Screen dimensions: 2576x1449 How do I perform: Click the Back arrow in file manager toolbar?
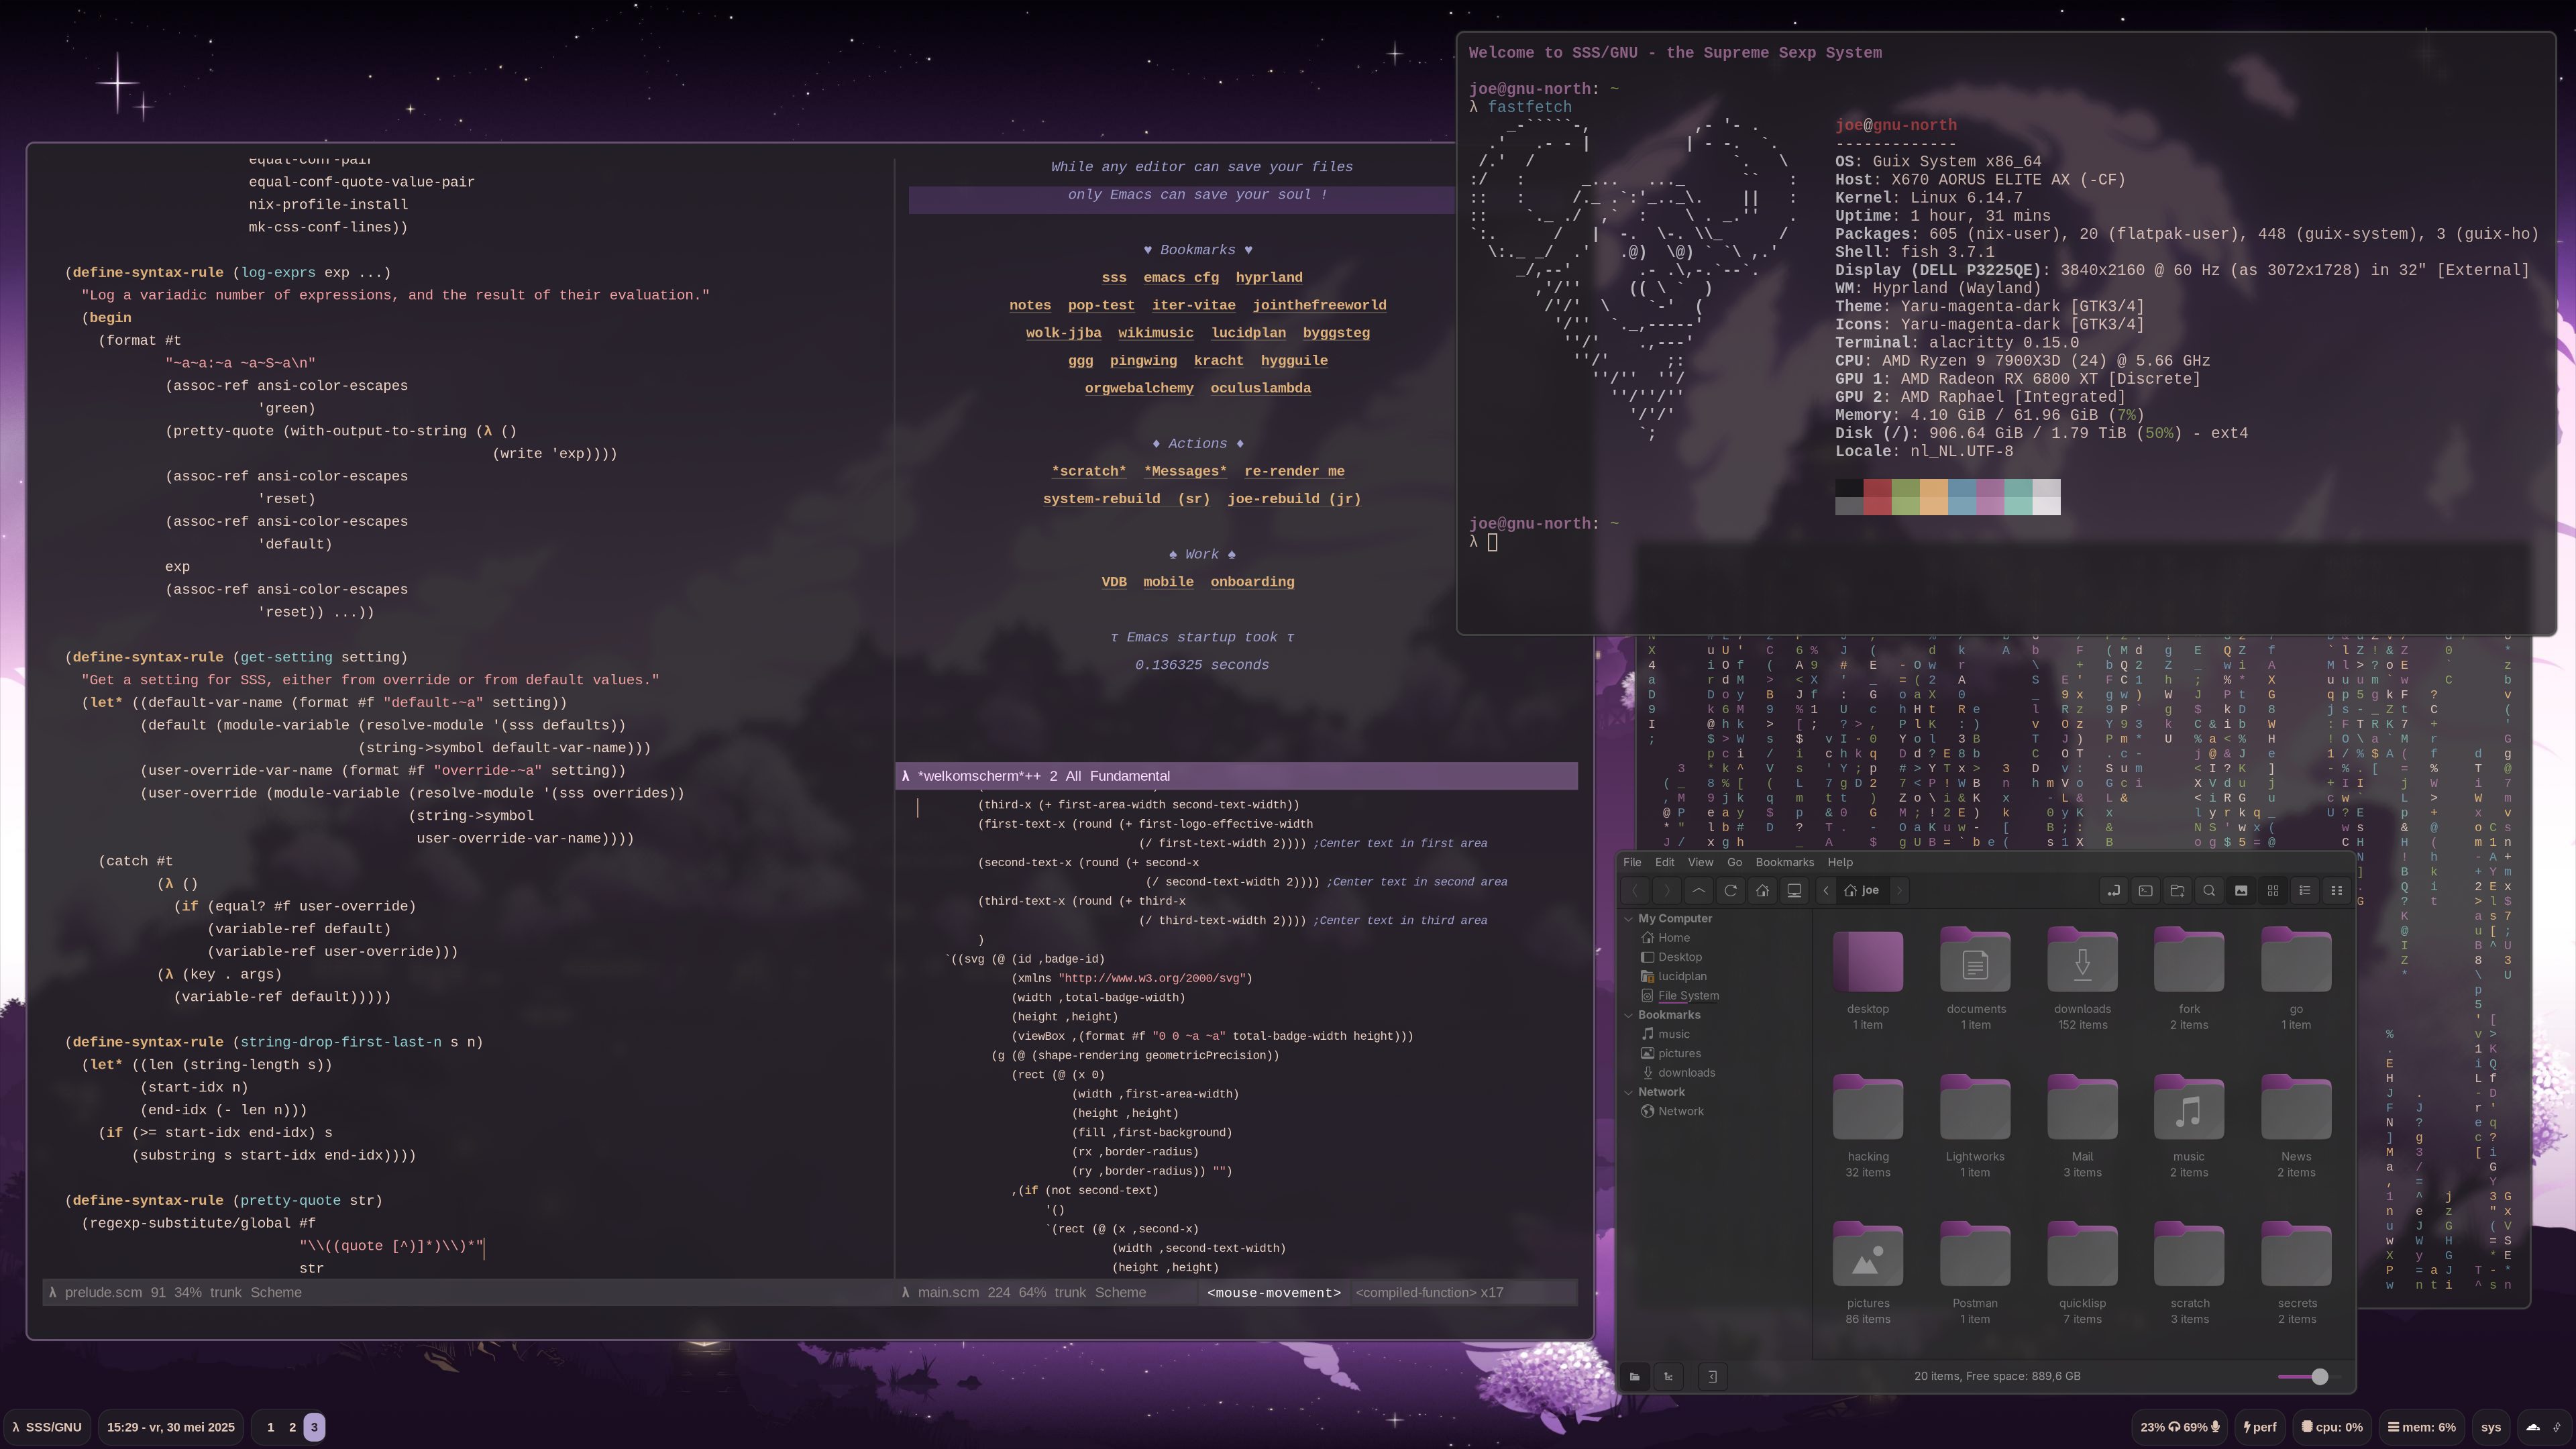[x=1635, y=890]
